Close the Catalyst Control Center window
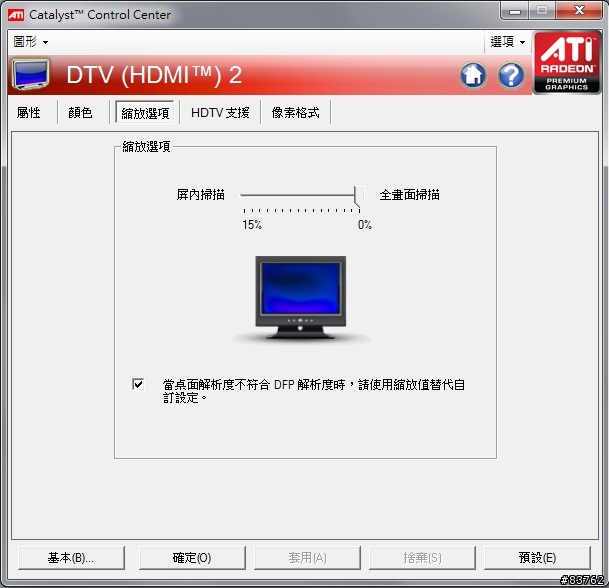Image resolution: width=609 pixels, height=588 pixels. tap(579, 10)
